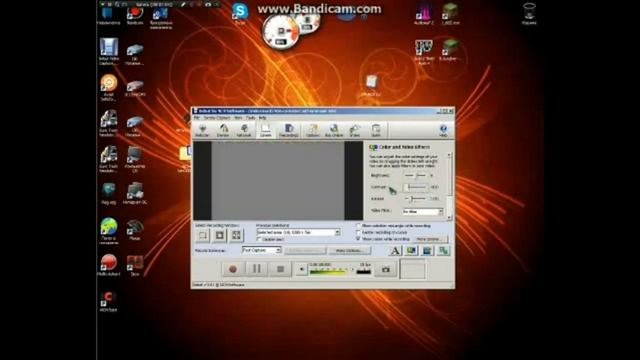Open Debut Video Capture desktop shortcut
640x360 pixels.
(x=109, y=51)
